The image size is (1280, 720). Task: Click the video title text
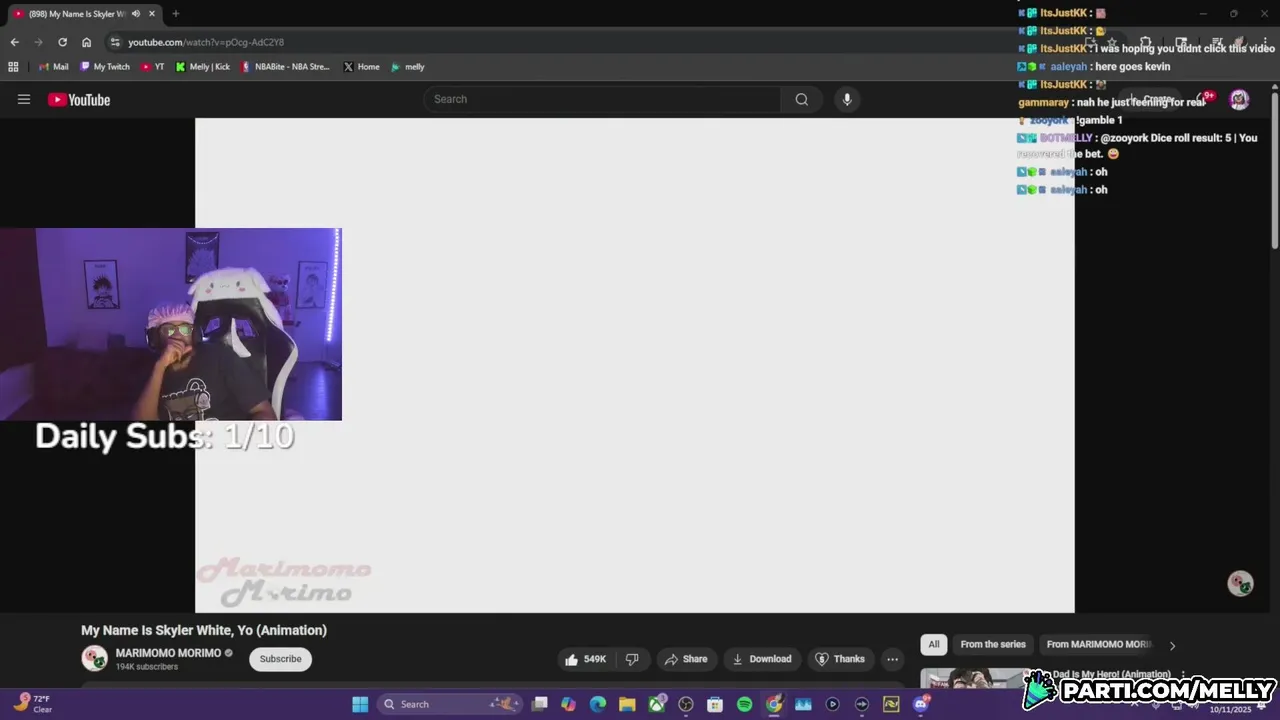[204, 630]
